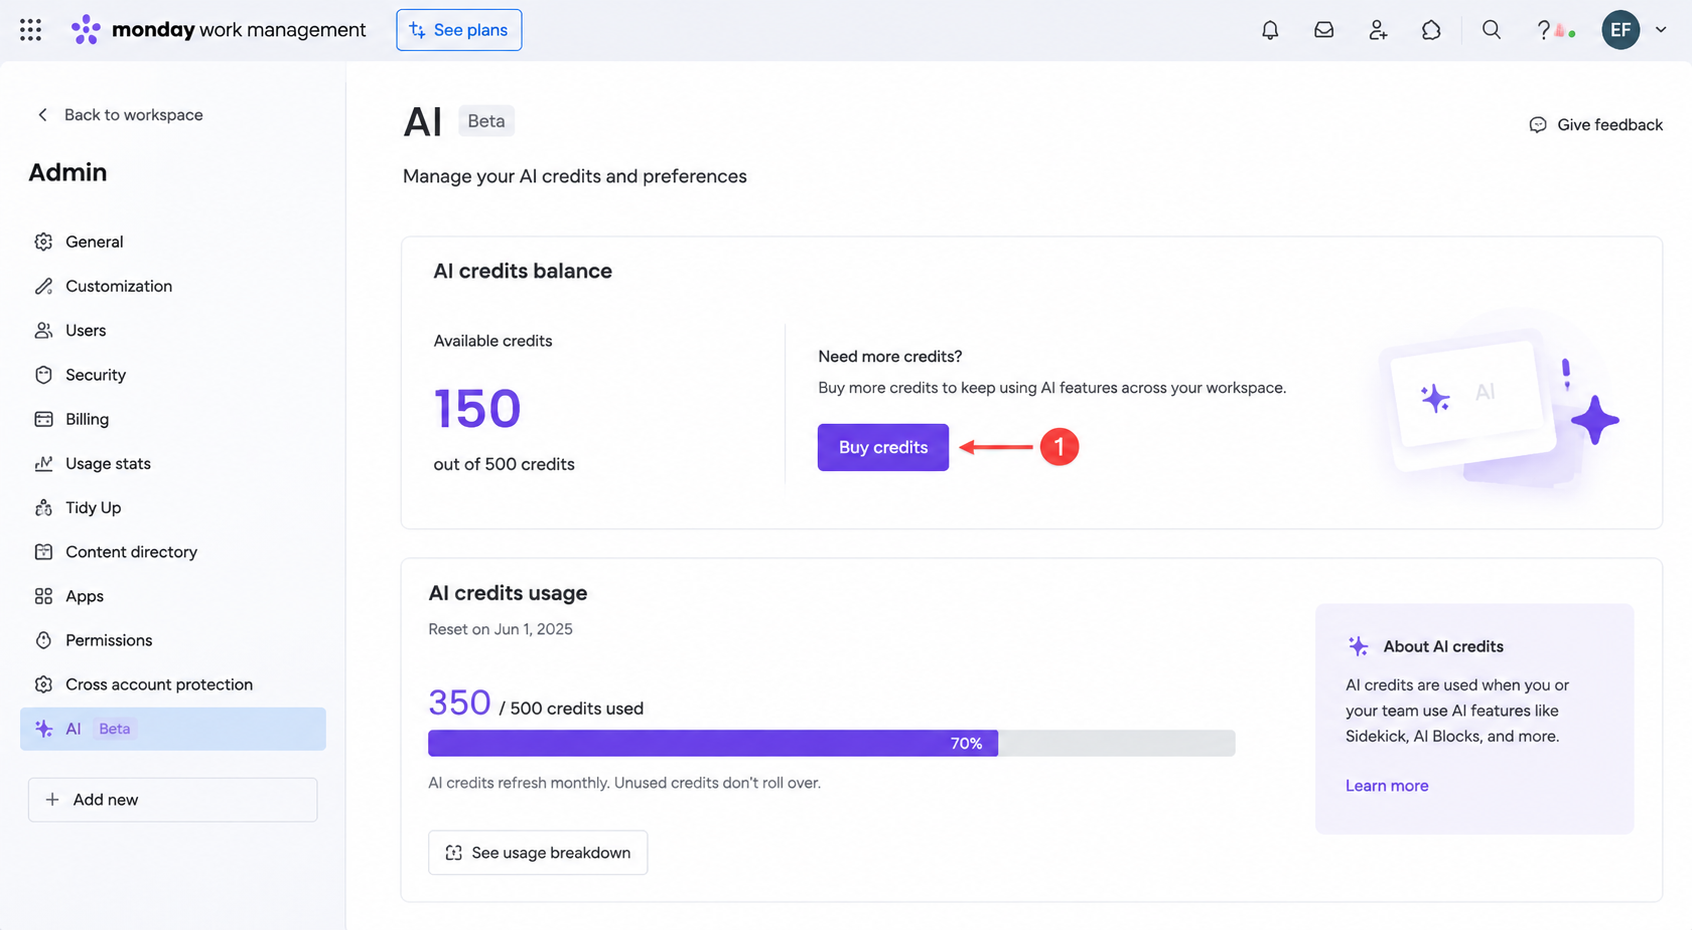
Task: Click the Tidy Up icon
Action: tap(43, 508)
